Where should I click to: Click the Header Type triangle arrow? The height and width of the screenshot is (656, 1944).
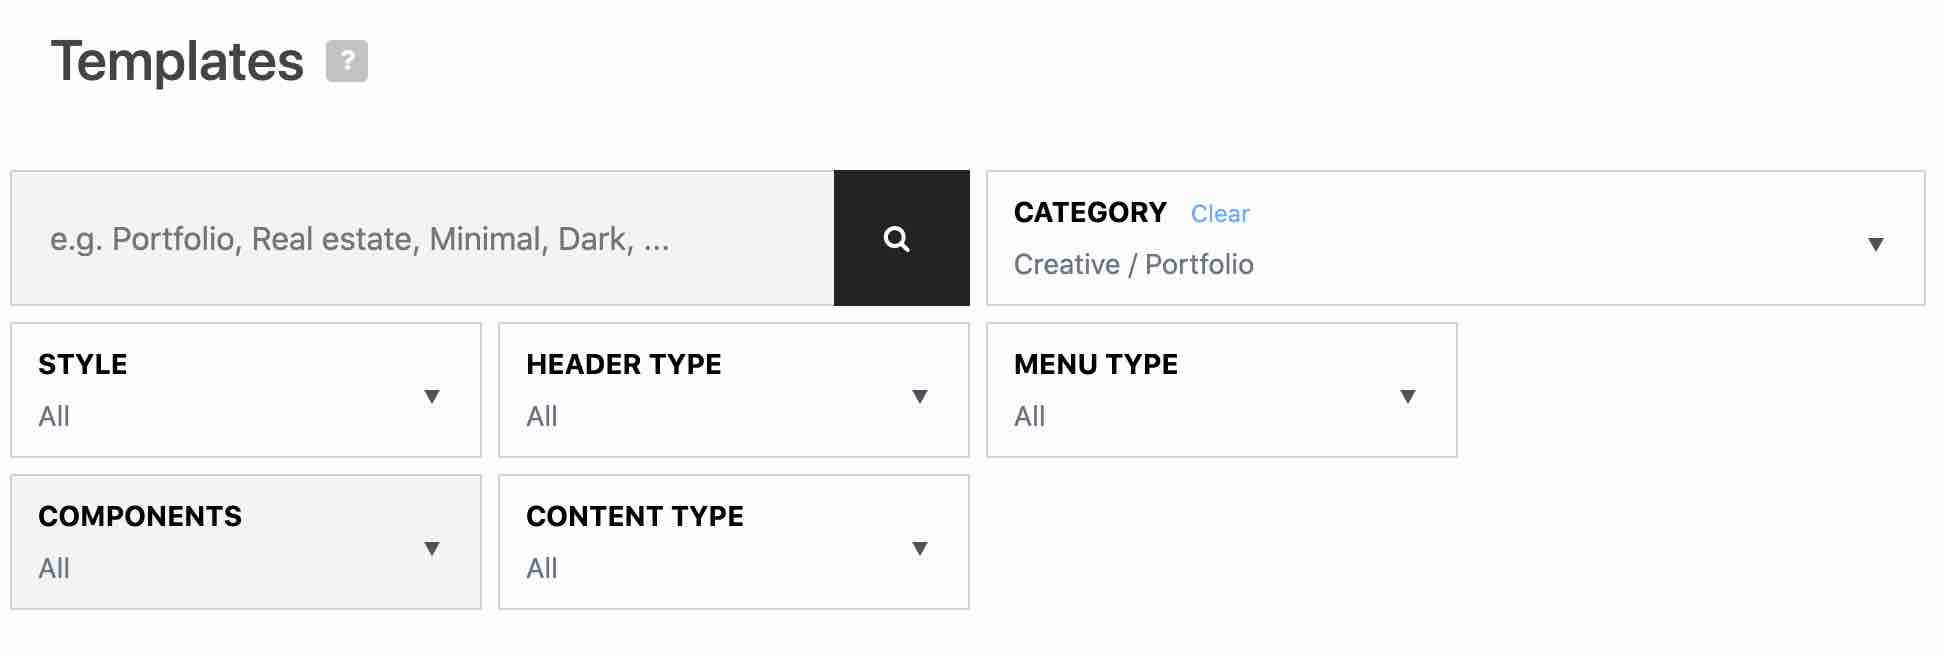[x=920, y=396]
